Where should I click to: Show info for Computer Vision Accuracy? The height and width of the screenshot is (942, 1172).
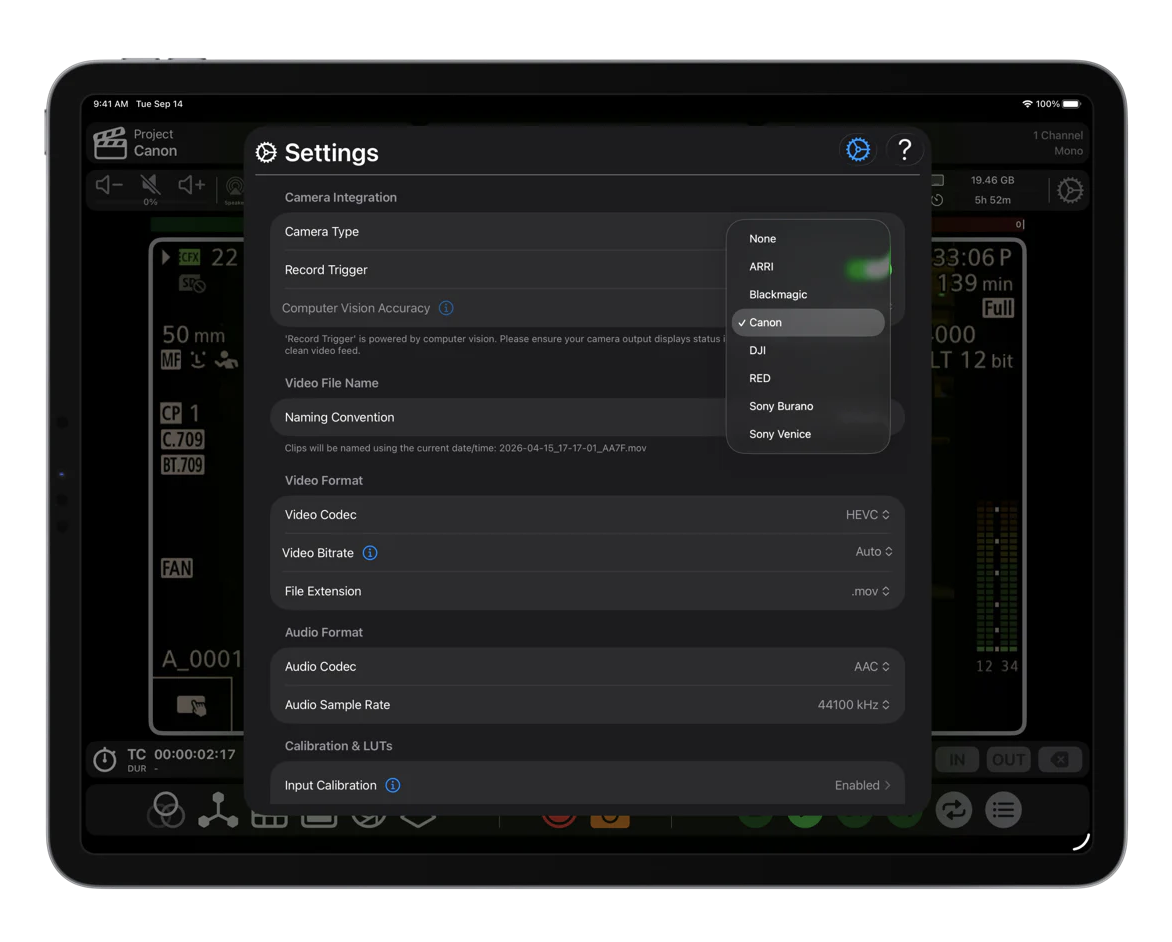[x=446, y=308]
